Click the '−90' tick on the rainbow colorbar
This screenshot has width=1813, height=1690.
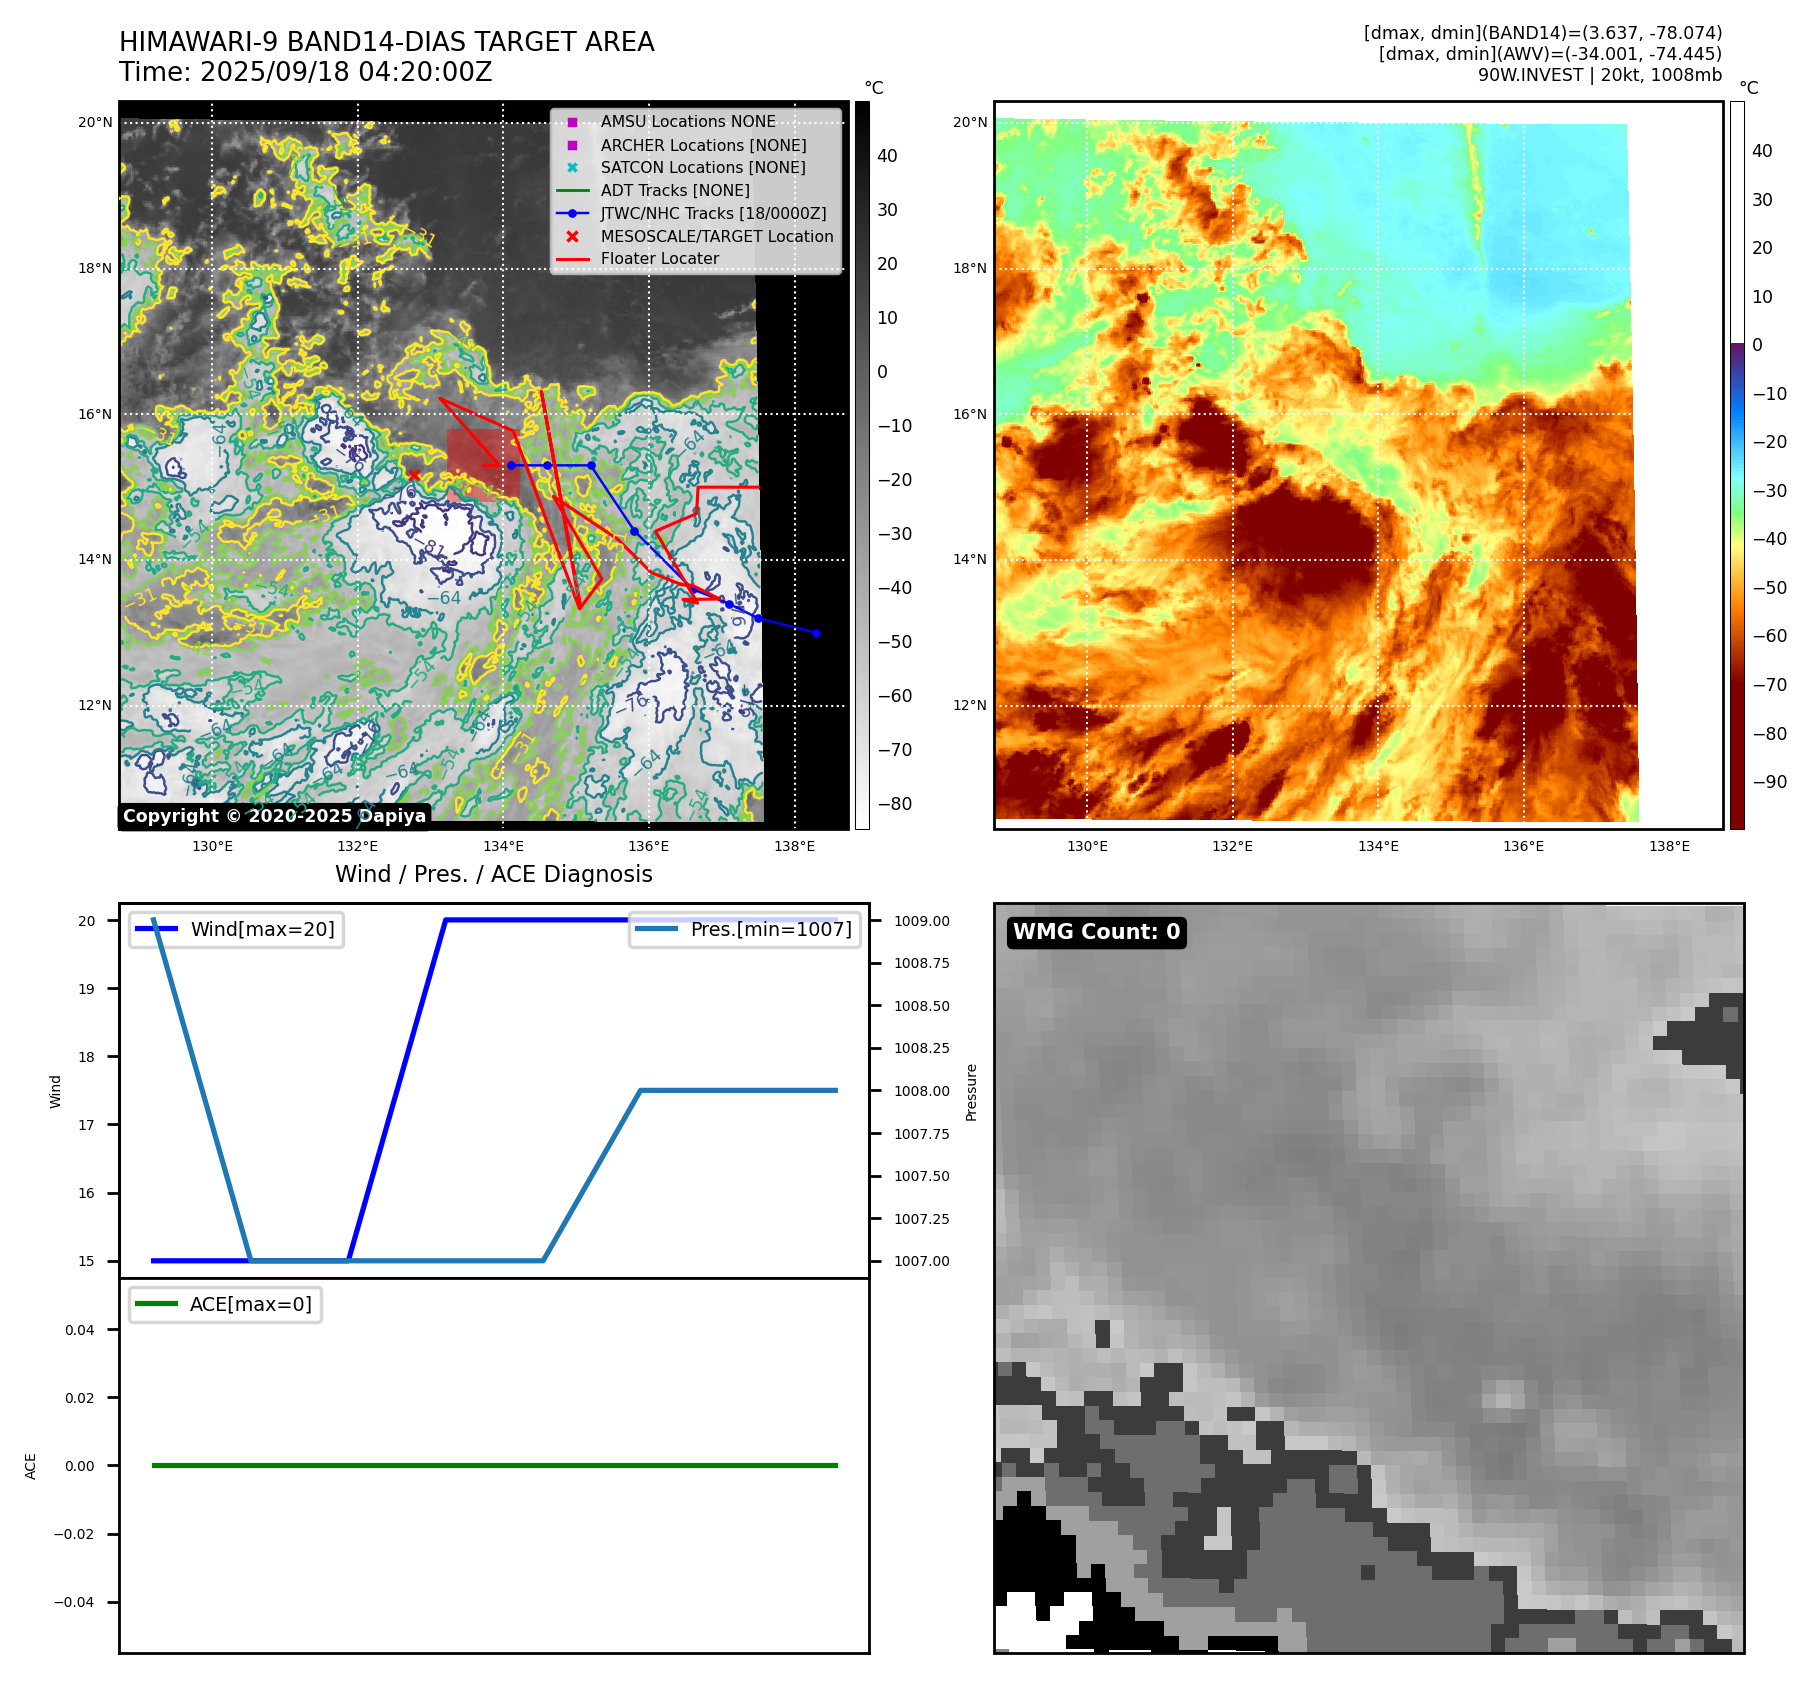pos(1770,782)
